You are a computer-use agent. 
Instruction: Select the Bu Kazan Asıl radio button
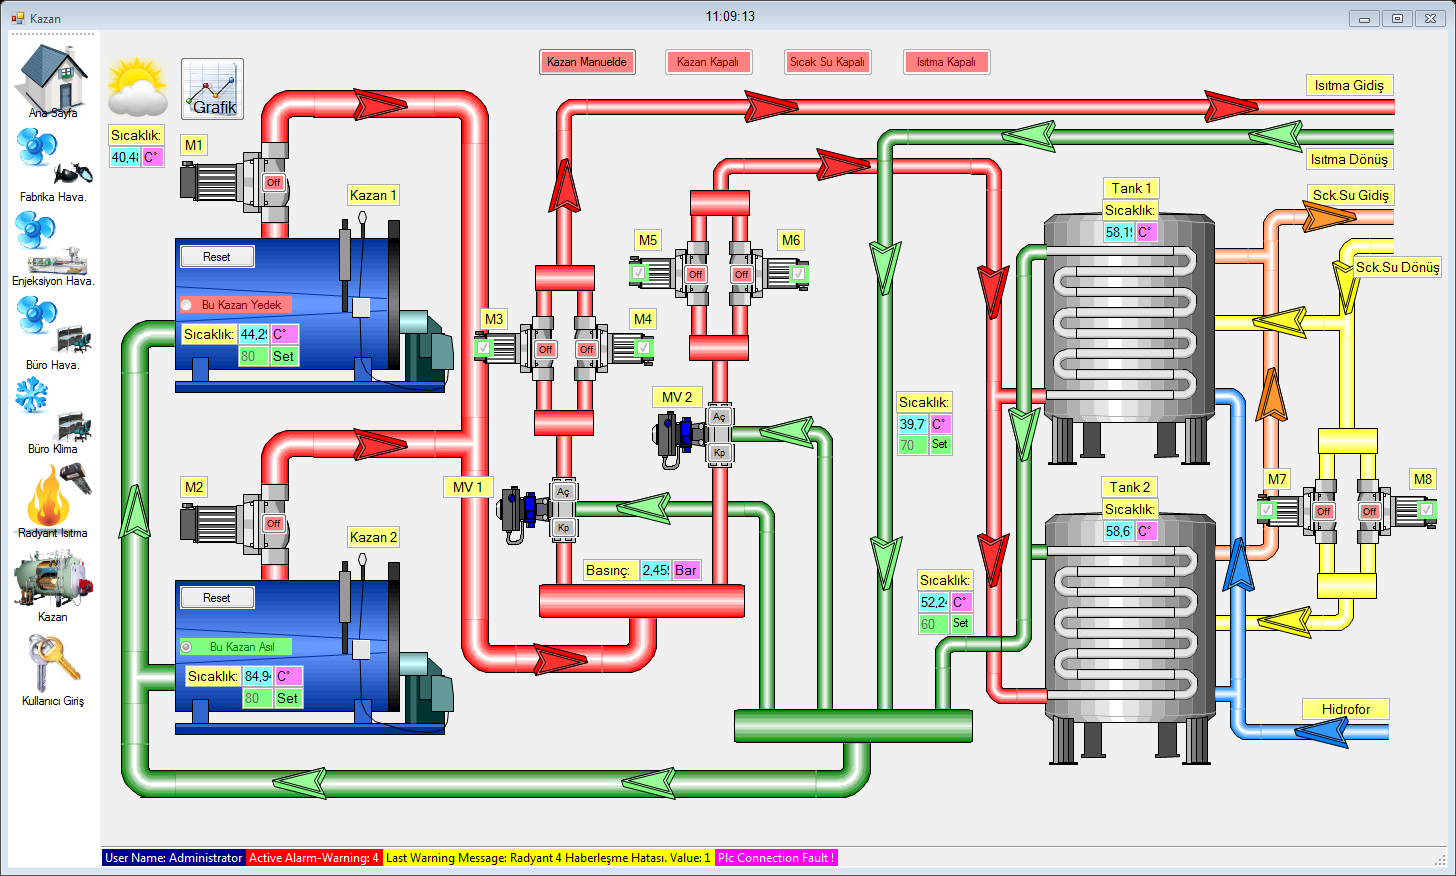(187, 647)
